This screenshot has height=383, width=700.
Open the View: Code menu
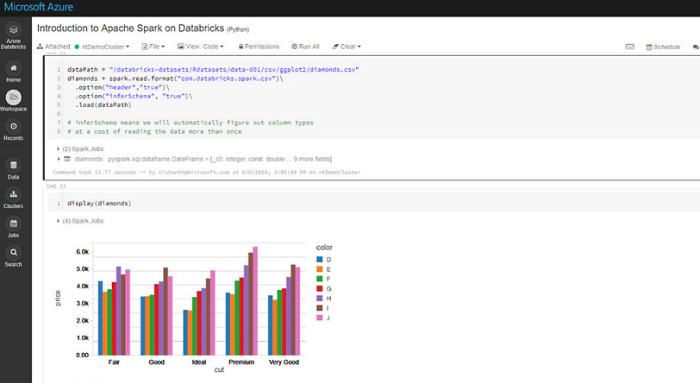tap(200, 46)
